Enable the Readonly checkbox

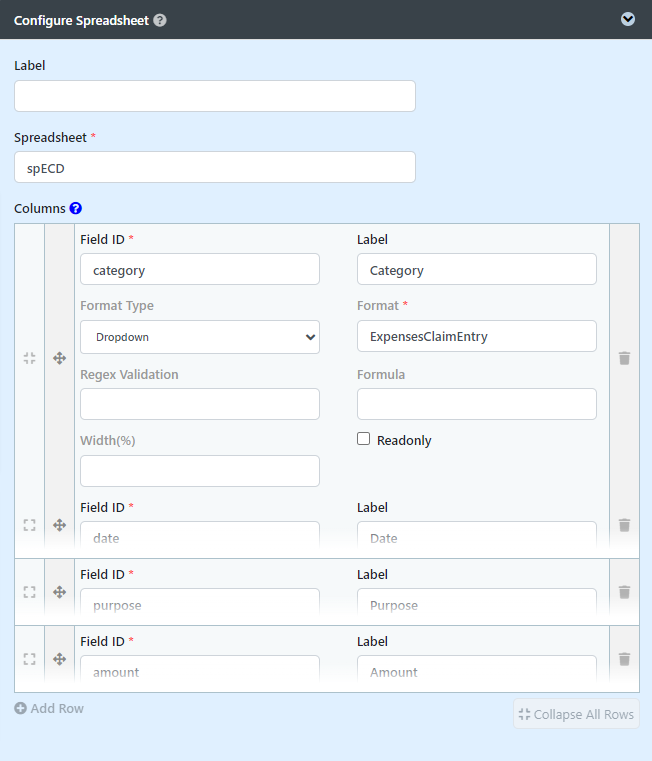click(364, 439)
